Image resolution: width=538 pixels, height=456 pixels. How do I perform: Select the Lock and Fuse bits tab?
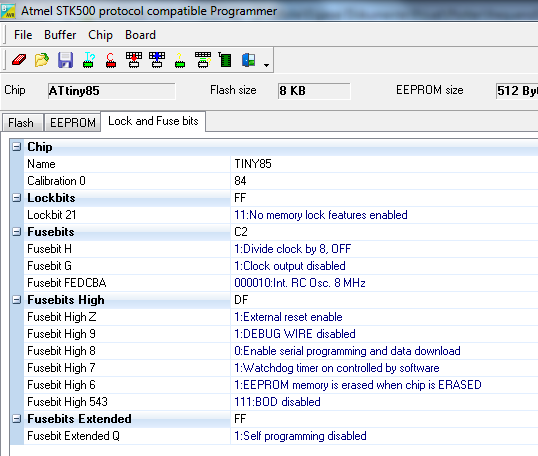coord(153,121)
